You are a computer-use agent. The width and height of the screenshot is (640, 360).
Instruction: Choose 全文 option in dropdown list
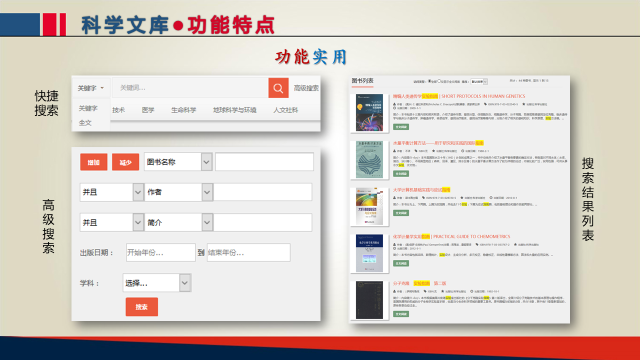(x=85, y=122)
